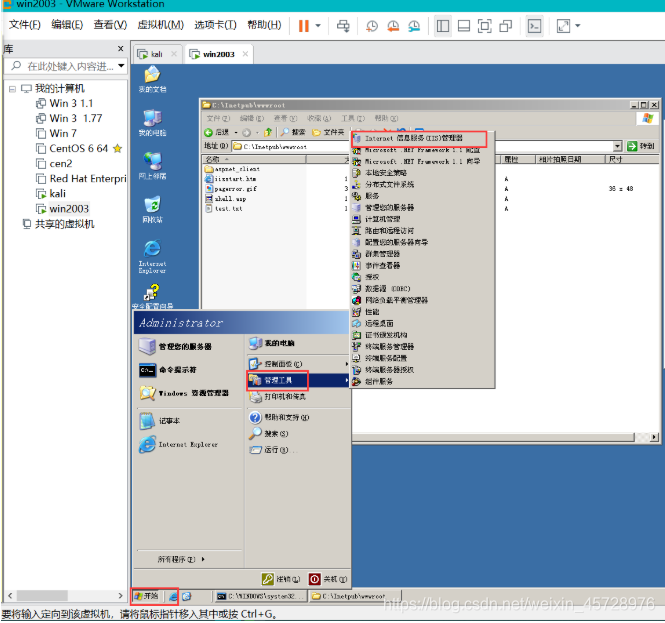This screenshot has width=665, height=623.
Task: Click the take snapshot clock icon
Action: [372, 26]
